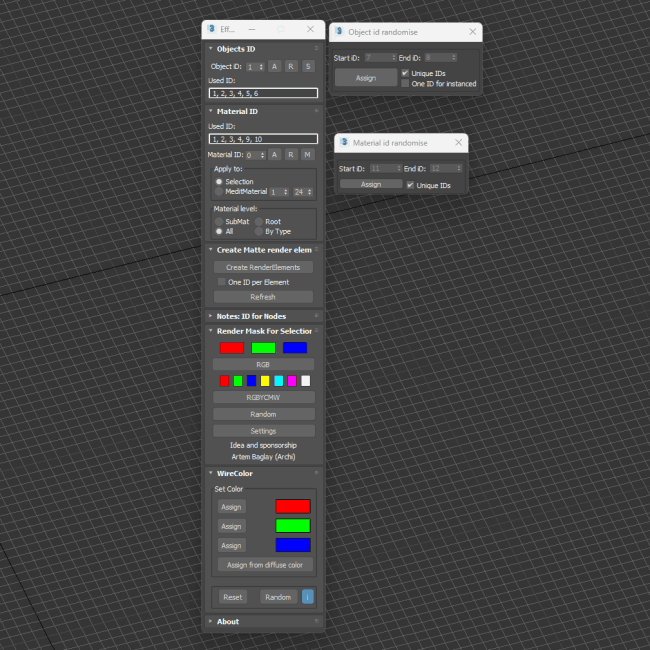
Task: Click Objects ID Used ID text field
Action: tap(263, 93)
